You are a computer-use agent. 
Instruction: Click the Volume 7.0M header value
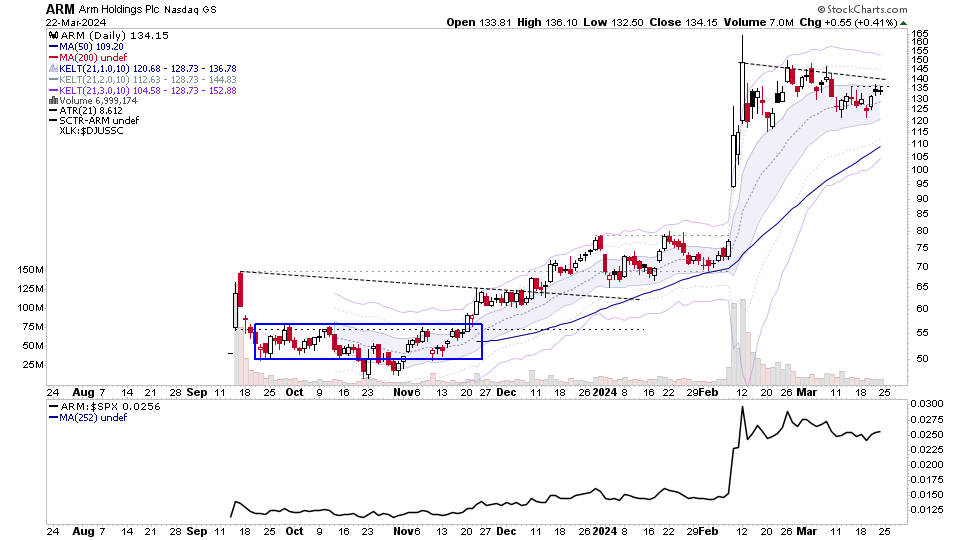click(759, 23)
